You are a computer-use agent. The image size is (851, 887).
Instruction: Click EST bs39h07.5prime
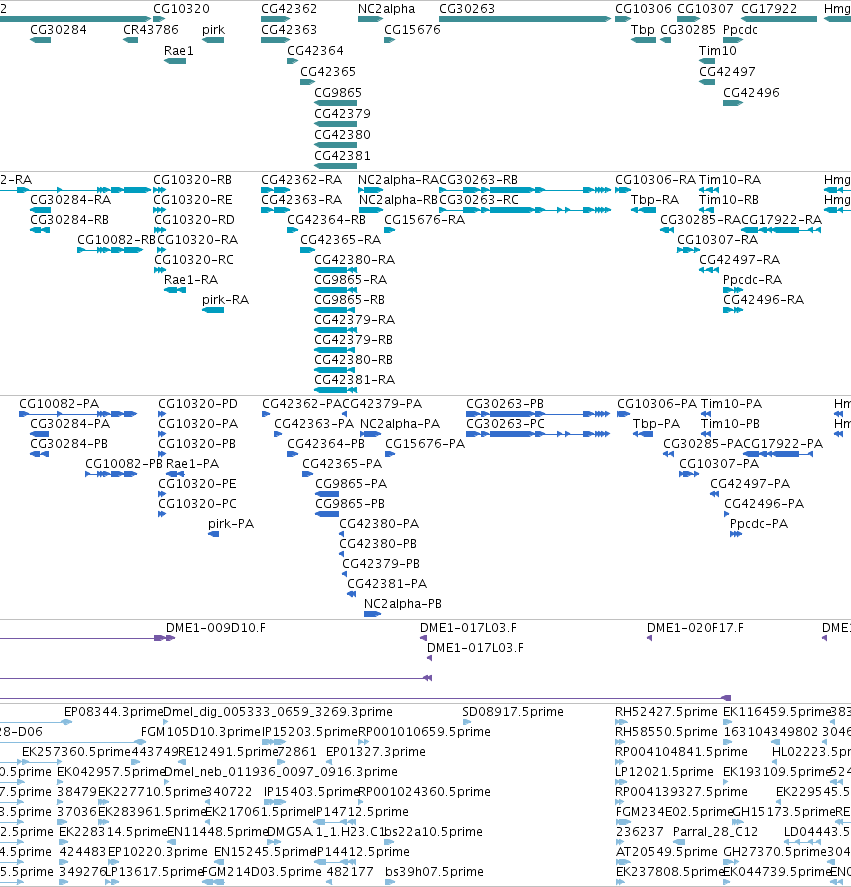click(434, 872)
